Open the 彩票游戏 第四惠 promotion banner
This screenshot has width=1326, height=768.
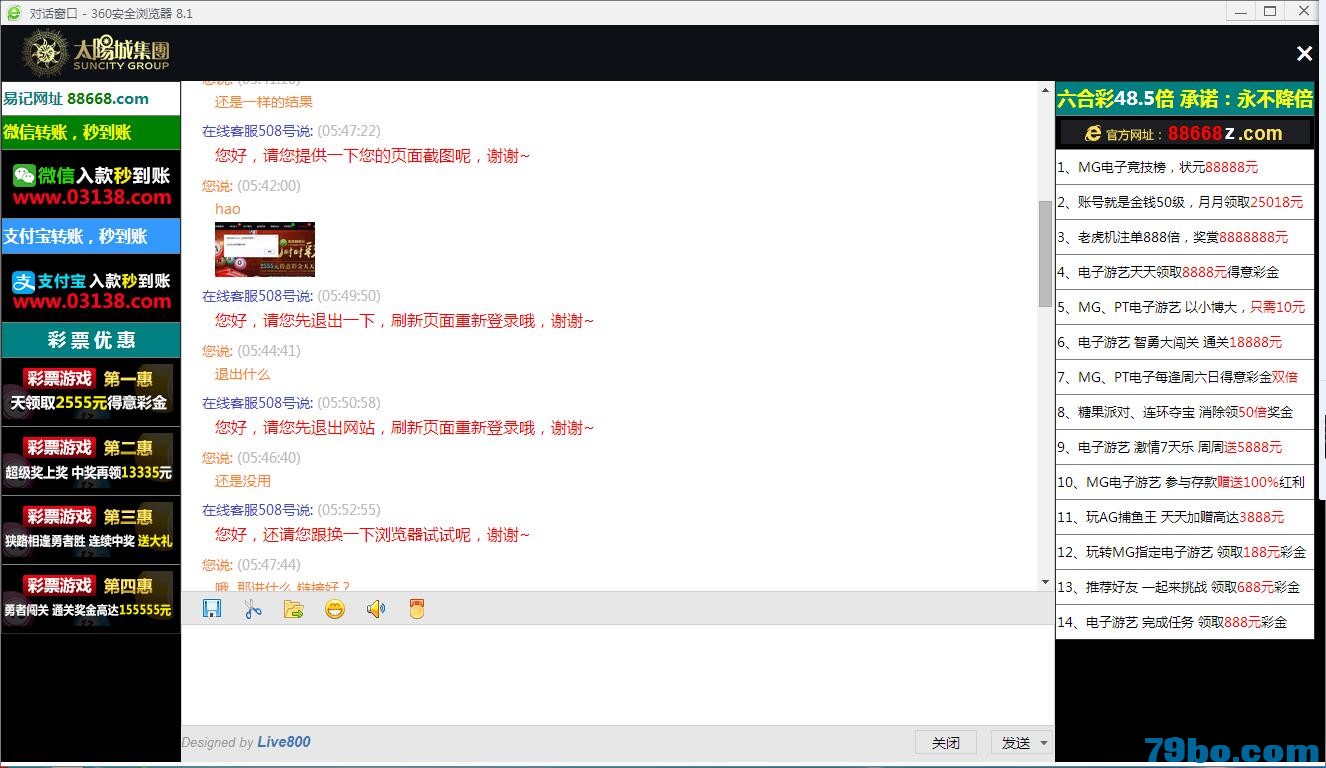(91, 599)
